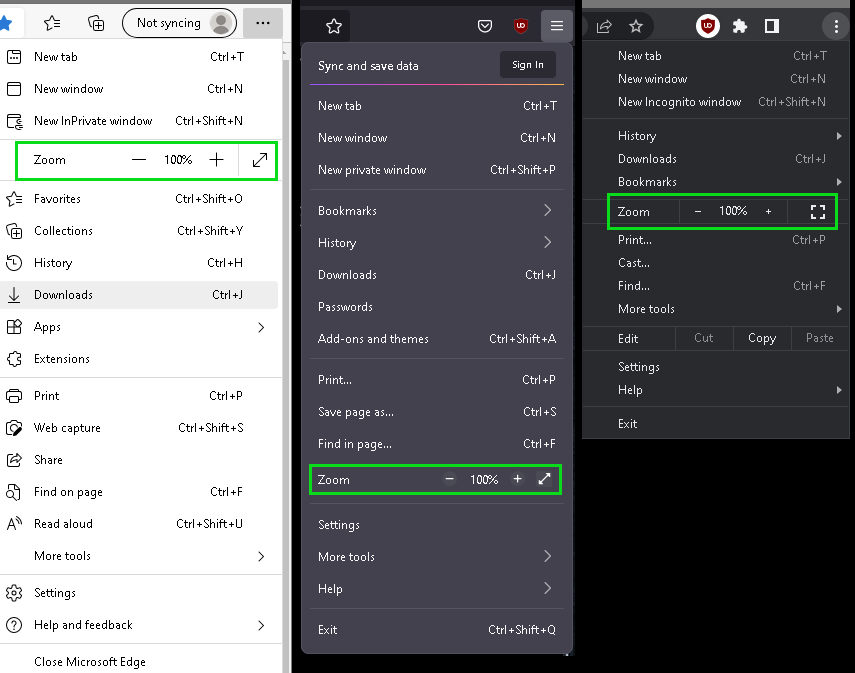Click the Firefox Pocket icon

pos(485,26)
